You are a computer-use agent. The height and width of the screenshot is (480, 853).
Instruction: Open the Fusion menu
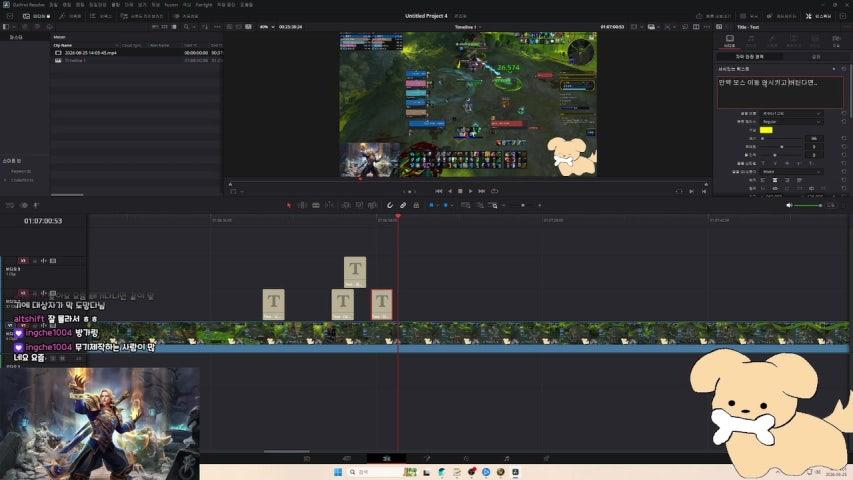[171, 4]
